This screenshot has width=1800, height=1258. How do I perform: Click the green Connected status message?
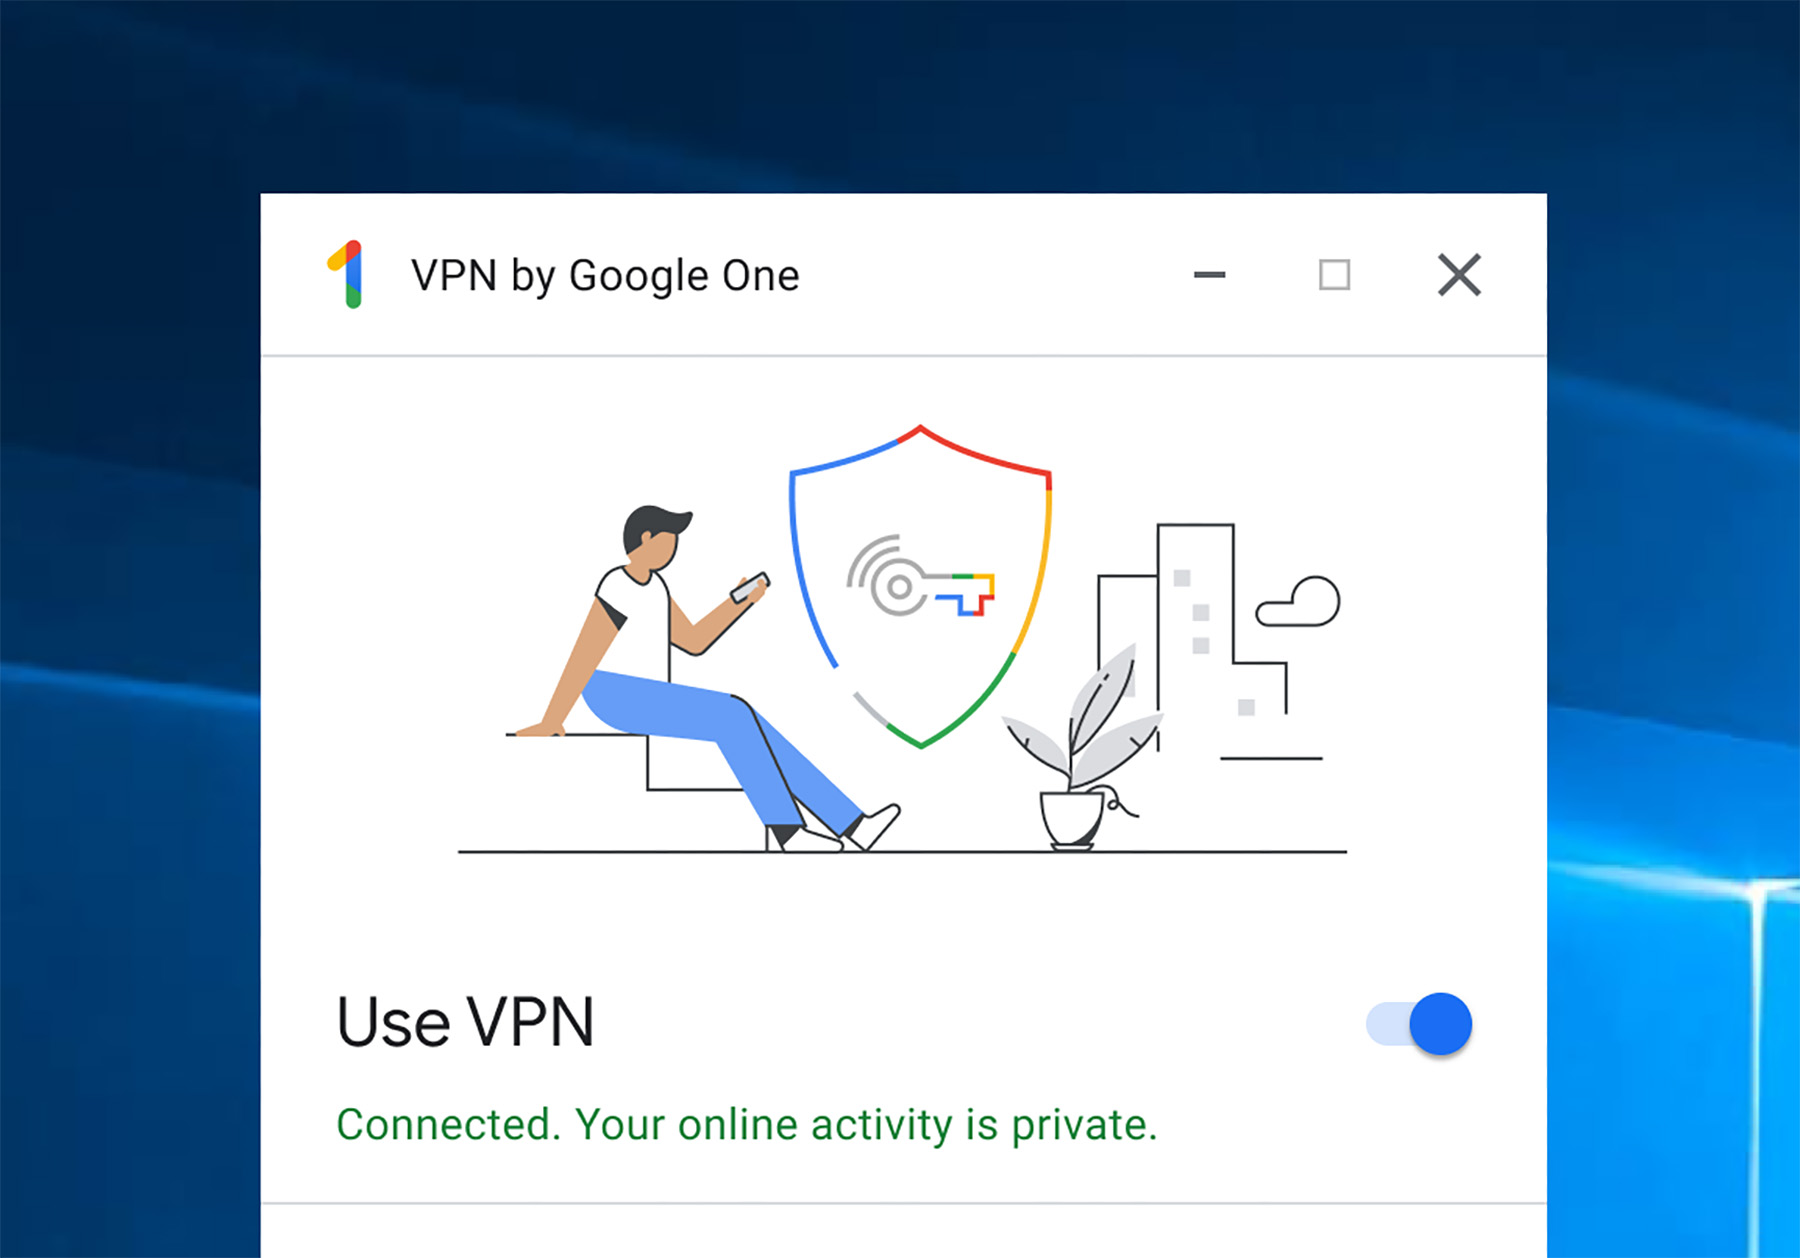(x=746, y=1125)
